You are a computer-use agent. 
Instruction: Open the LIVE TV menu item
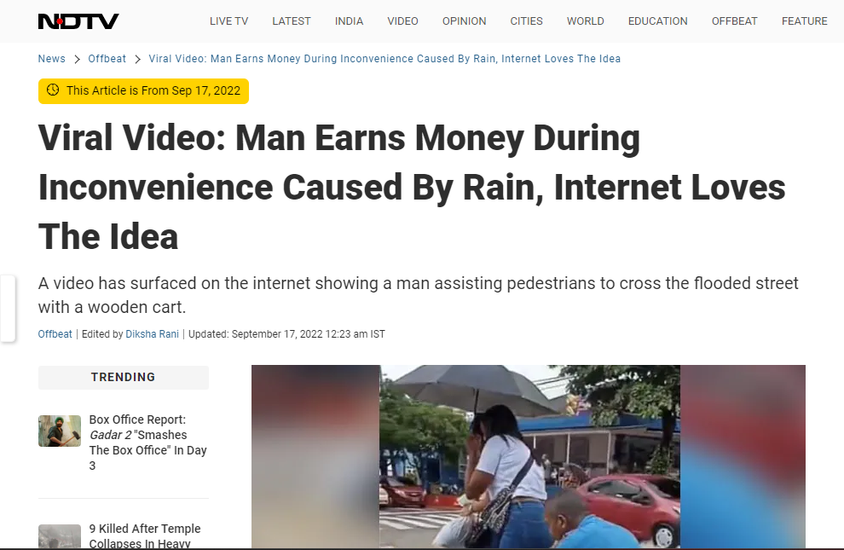point(229,21)
